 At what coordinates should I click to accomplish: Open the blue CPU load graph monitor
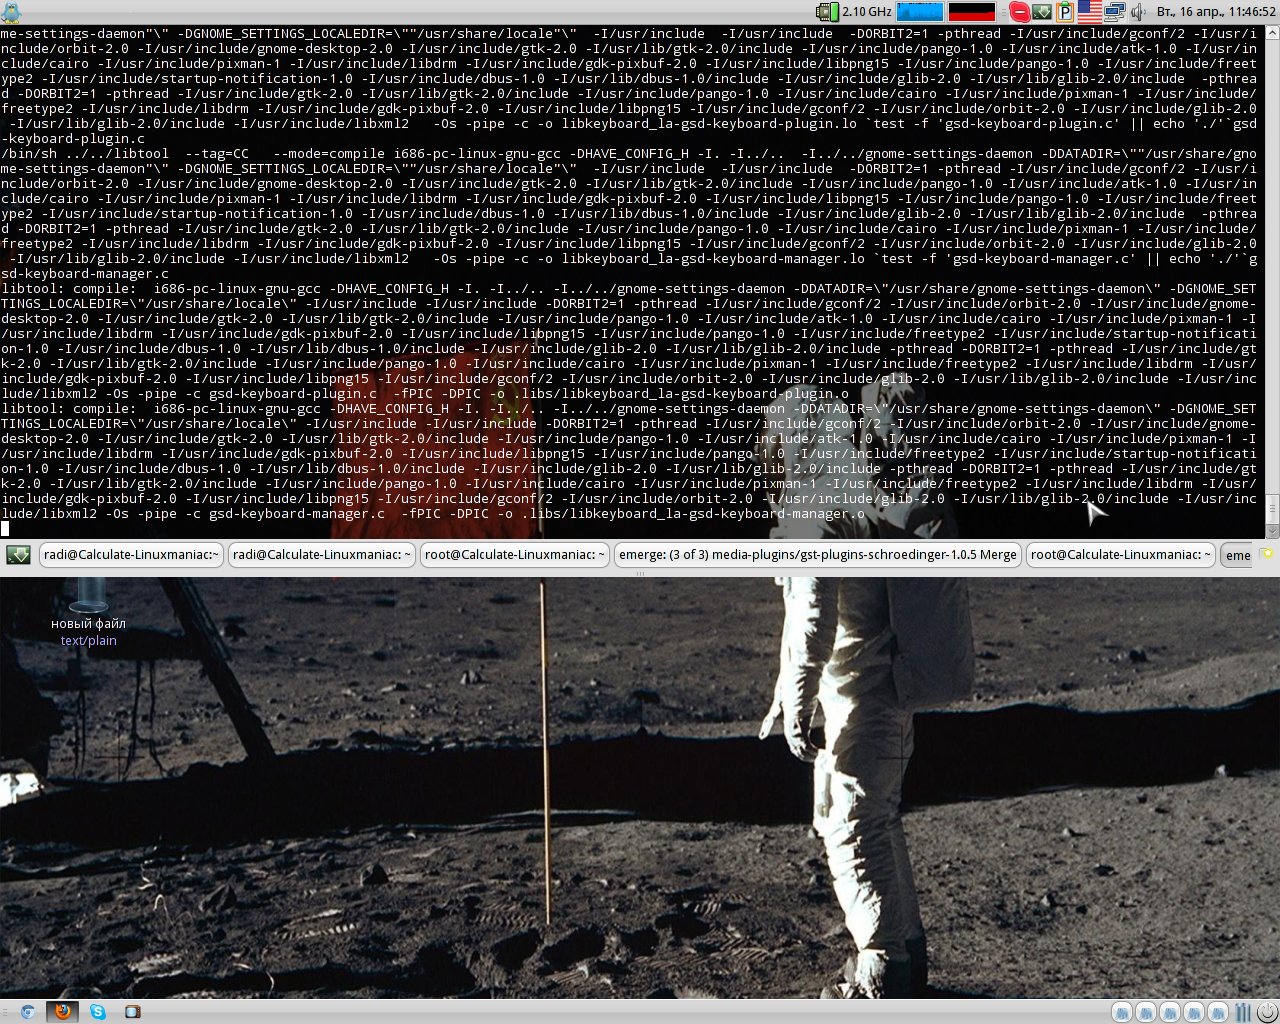920,11
